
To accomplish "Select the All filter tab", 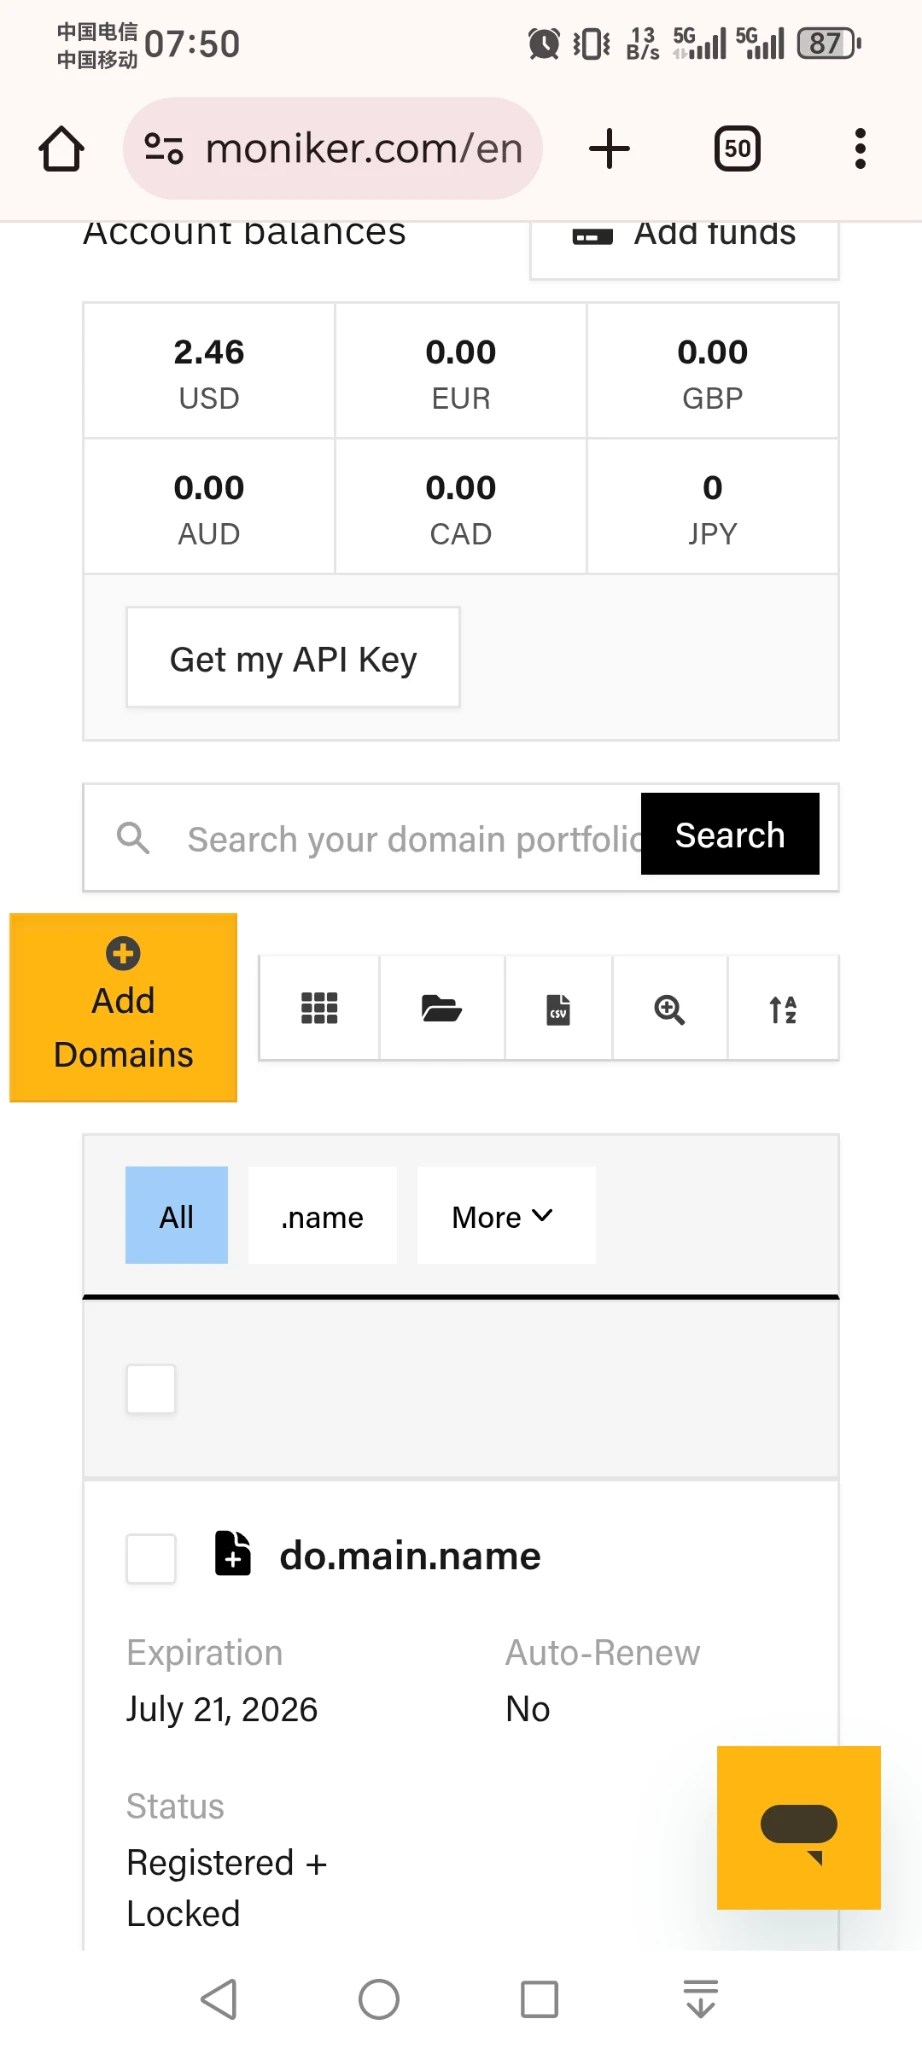I will coord(176,1216).
